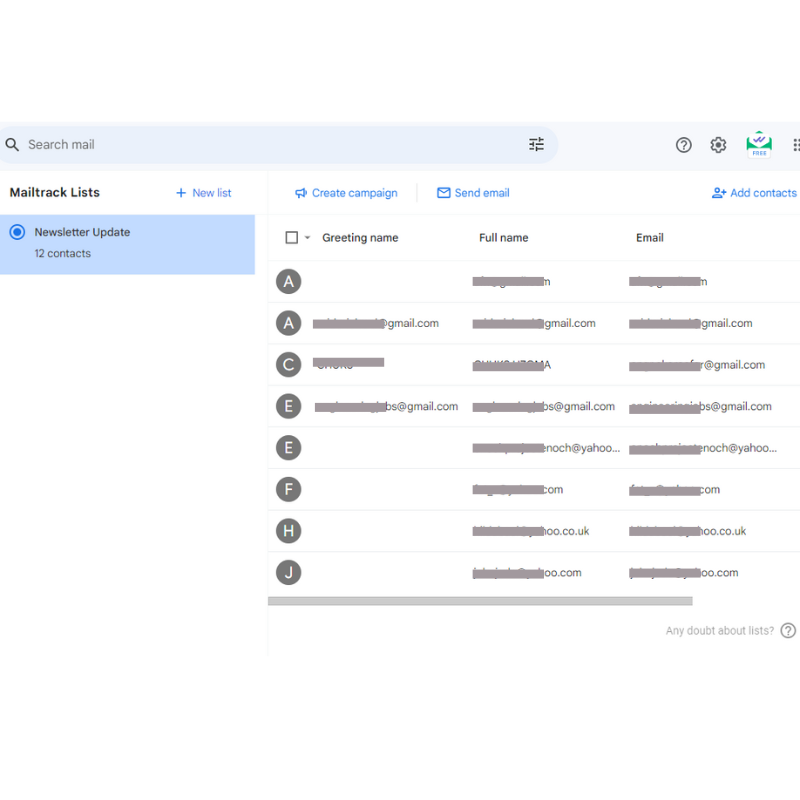The width and height of the screenshot is (800, 800).
Task: Click the Mailtrack Lists heading
Action: pyautogui.click(x=55, y=192)
